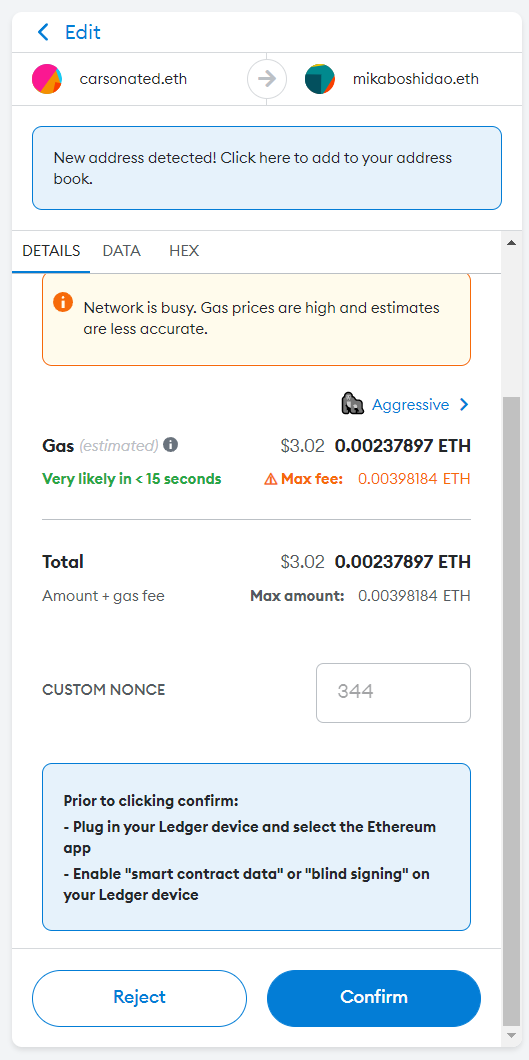Switch to the HEX tab
Screen dimensions: 529x1060
184,251
